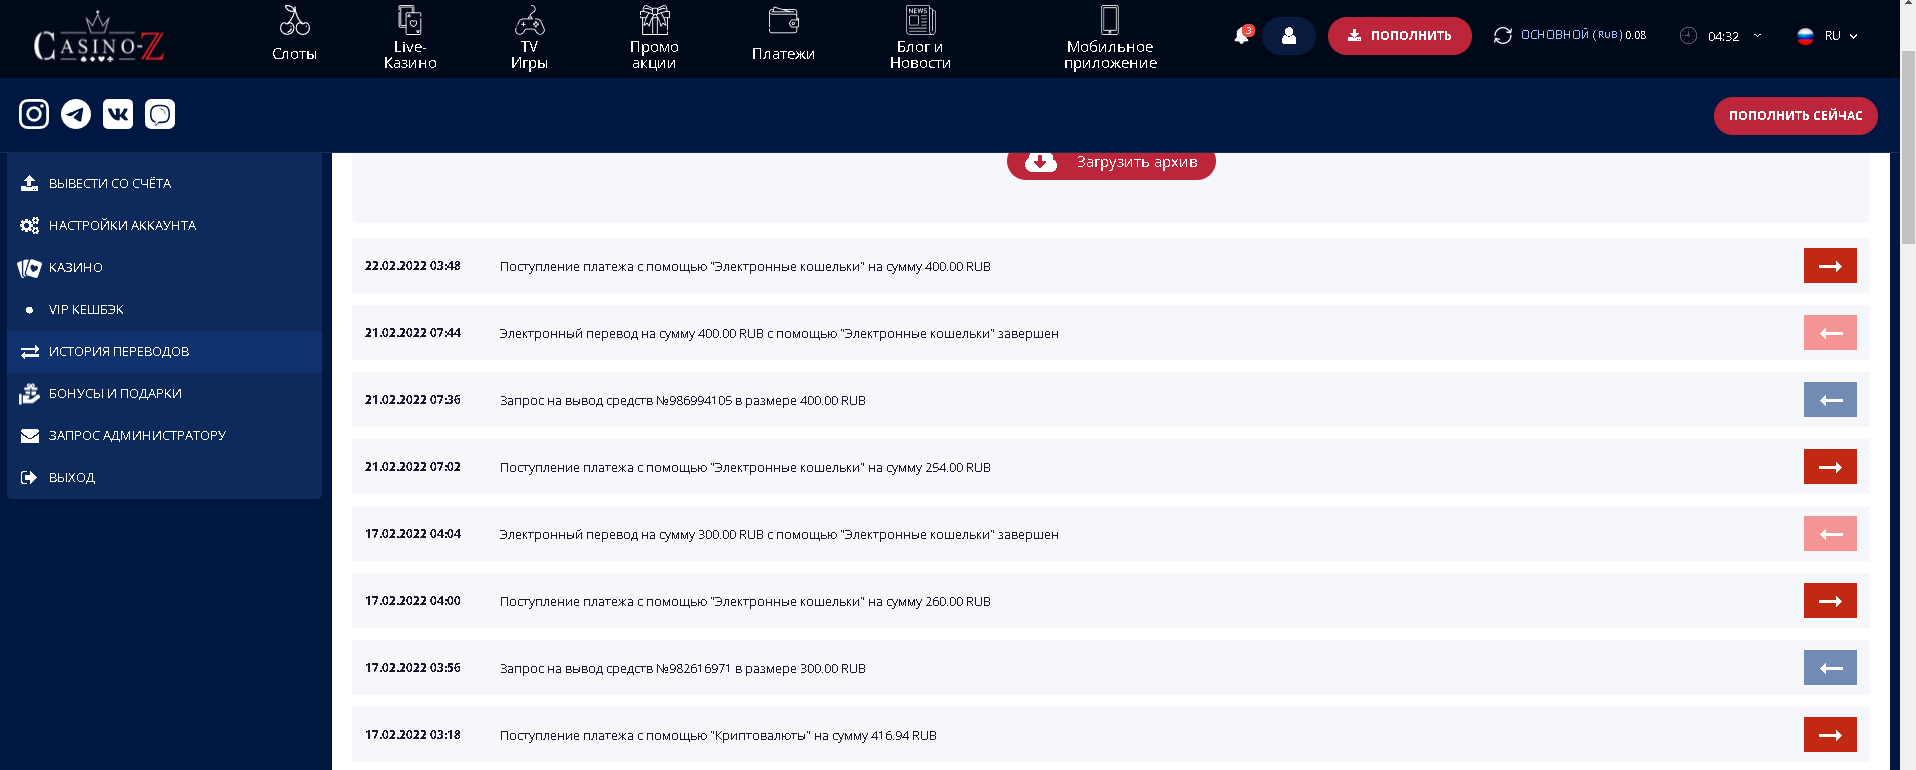Select ИСТОРИЯ ПЕРЕВОДОВ menu item
This screenshot has height=770, width=1916.
click(164, 351)
